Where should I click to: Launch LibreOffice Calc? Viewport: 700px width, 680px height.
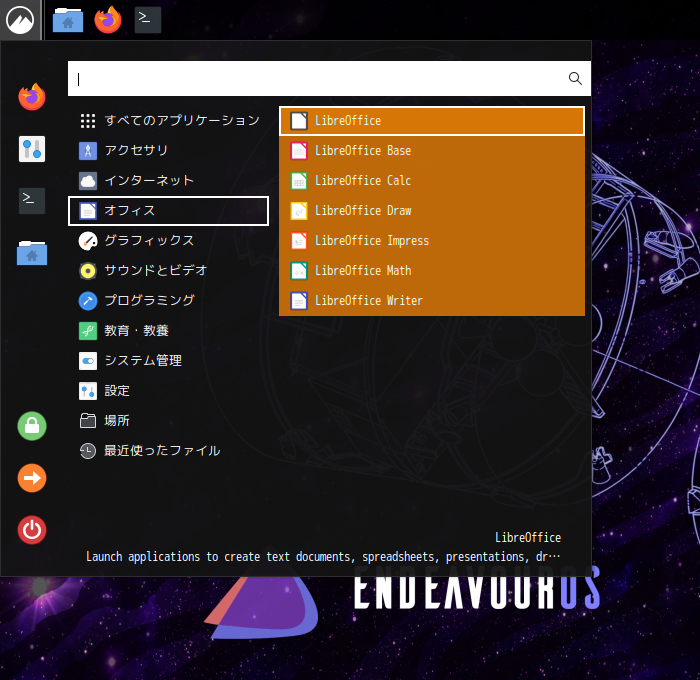(x=432, y=180)
